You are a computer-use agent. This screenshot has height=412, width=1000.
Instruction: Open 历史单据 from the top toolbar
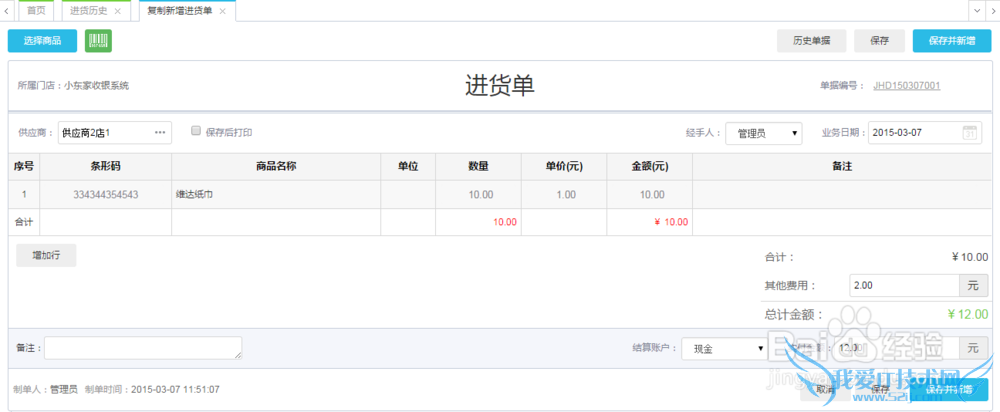[811, 41]
